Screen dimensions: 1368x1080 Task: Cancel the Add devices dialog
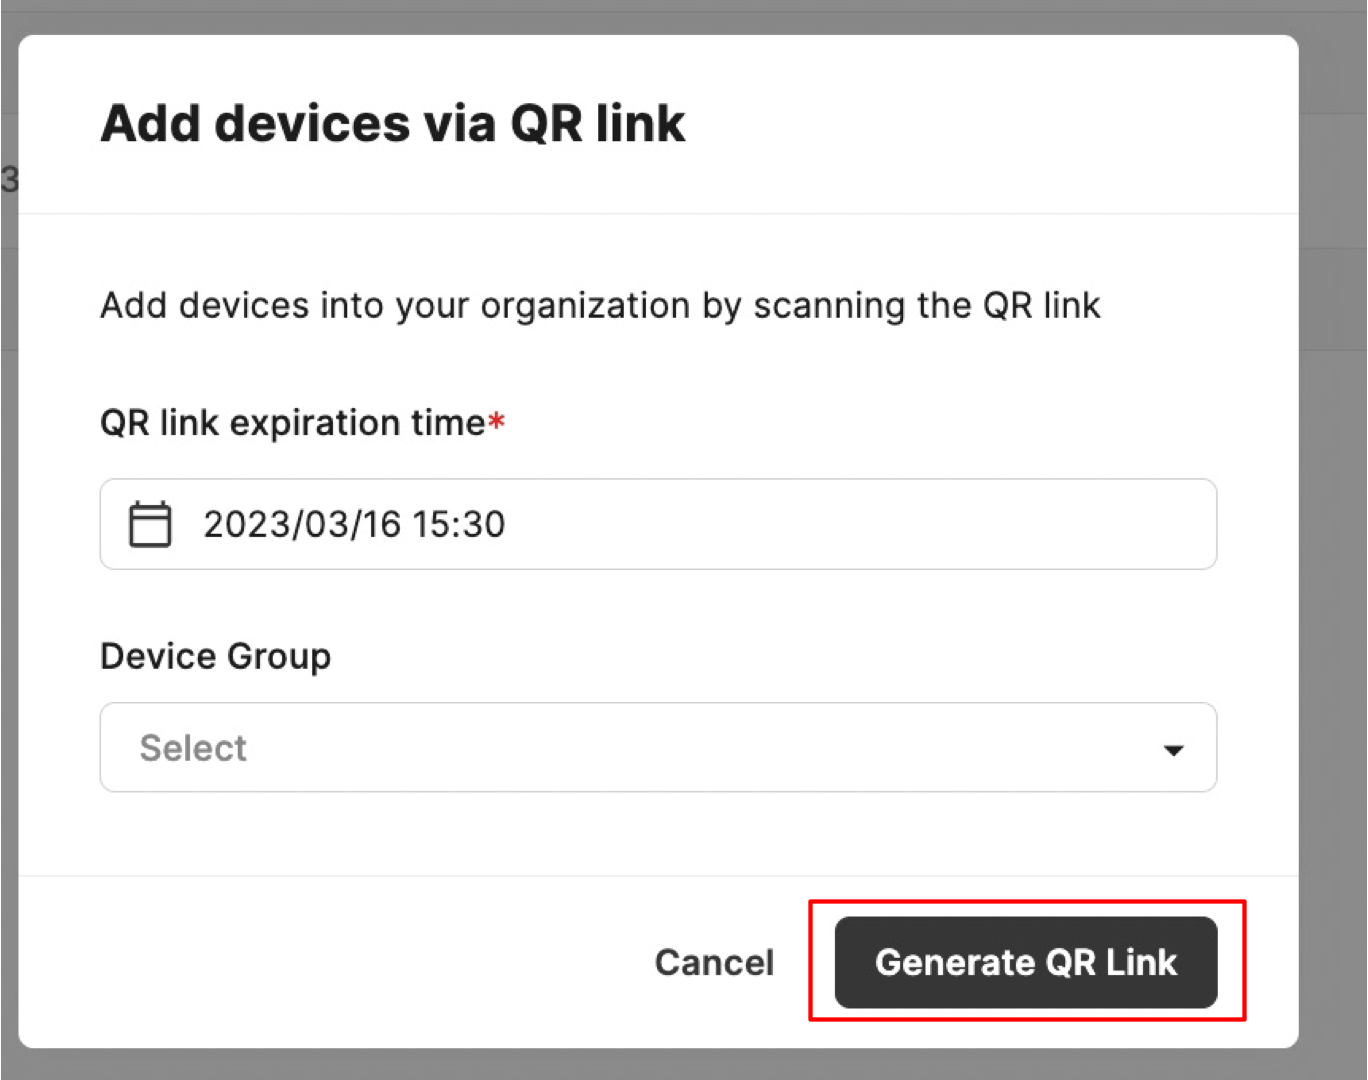pos(714,962)
